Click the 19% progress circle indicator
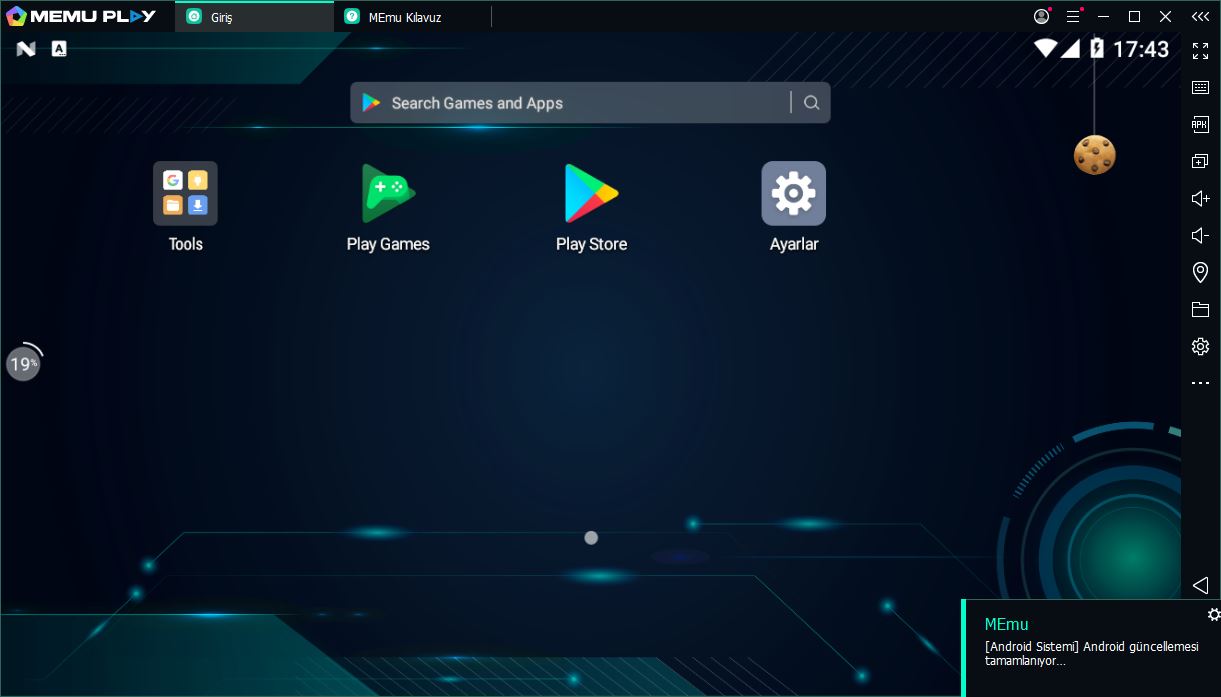Screen dimensions: 1221x697 coord(23,364)
